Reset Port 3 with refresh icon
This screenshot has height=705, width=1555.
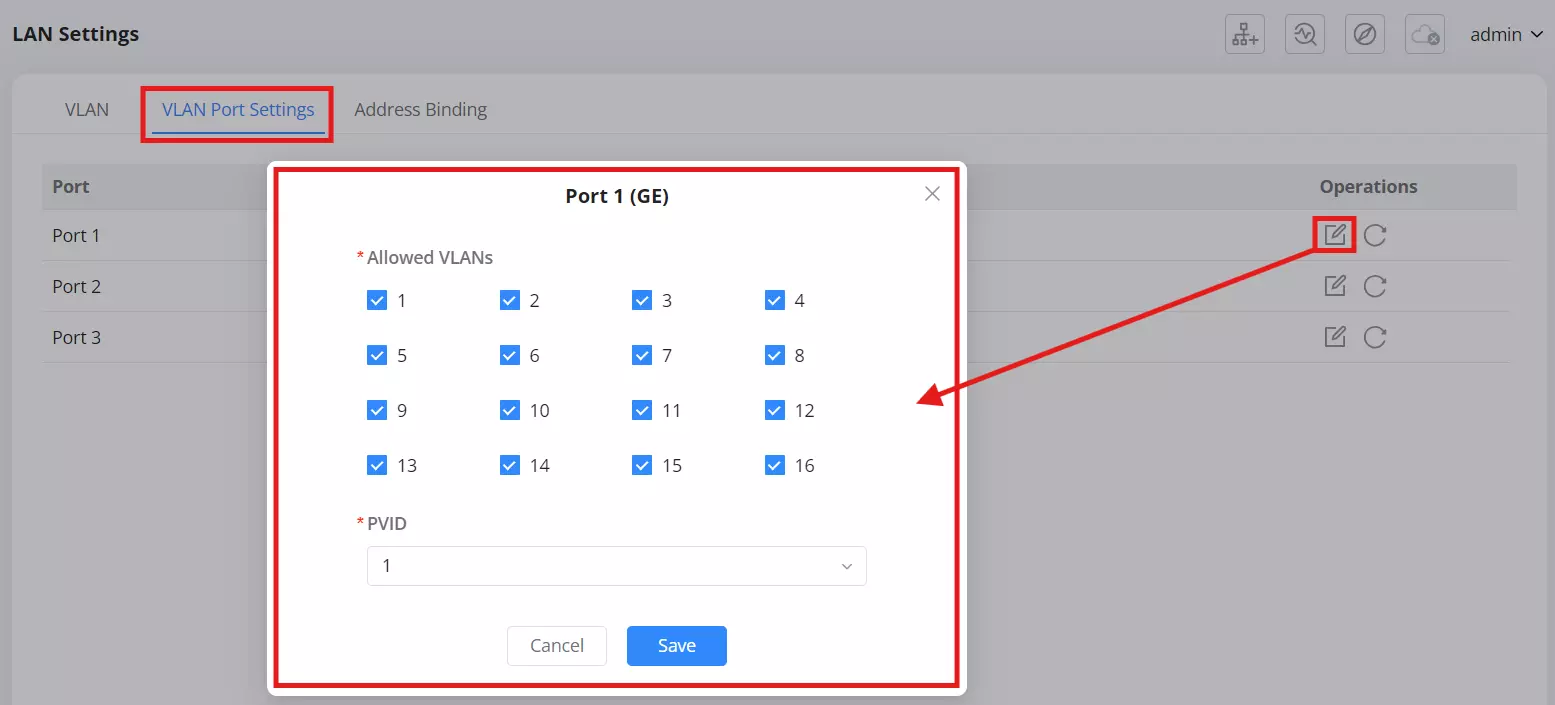pyautogui.click(x=1375, y=337)
